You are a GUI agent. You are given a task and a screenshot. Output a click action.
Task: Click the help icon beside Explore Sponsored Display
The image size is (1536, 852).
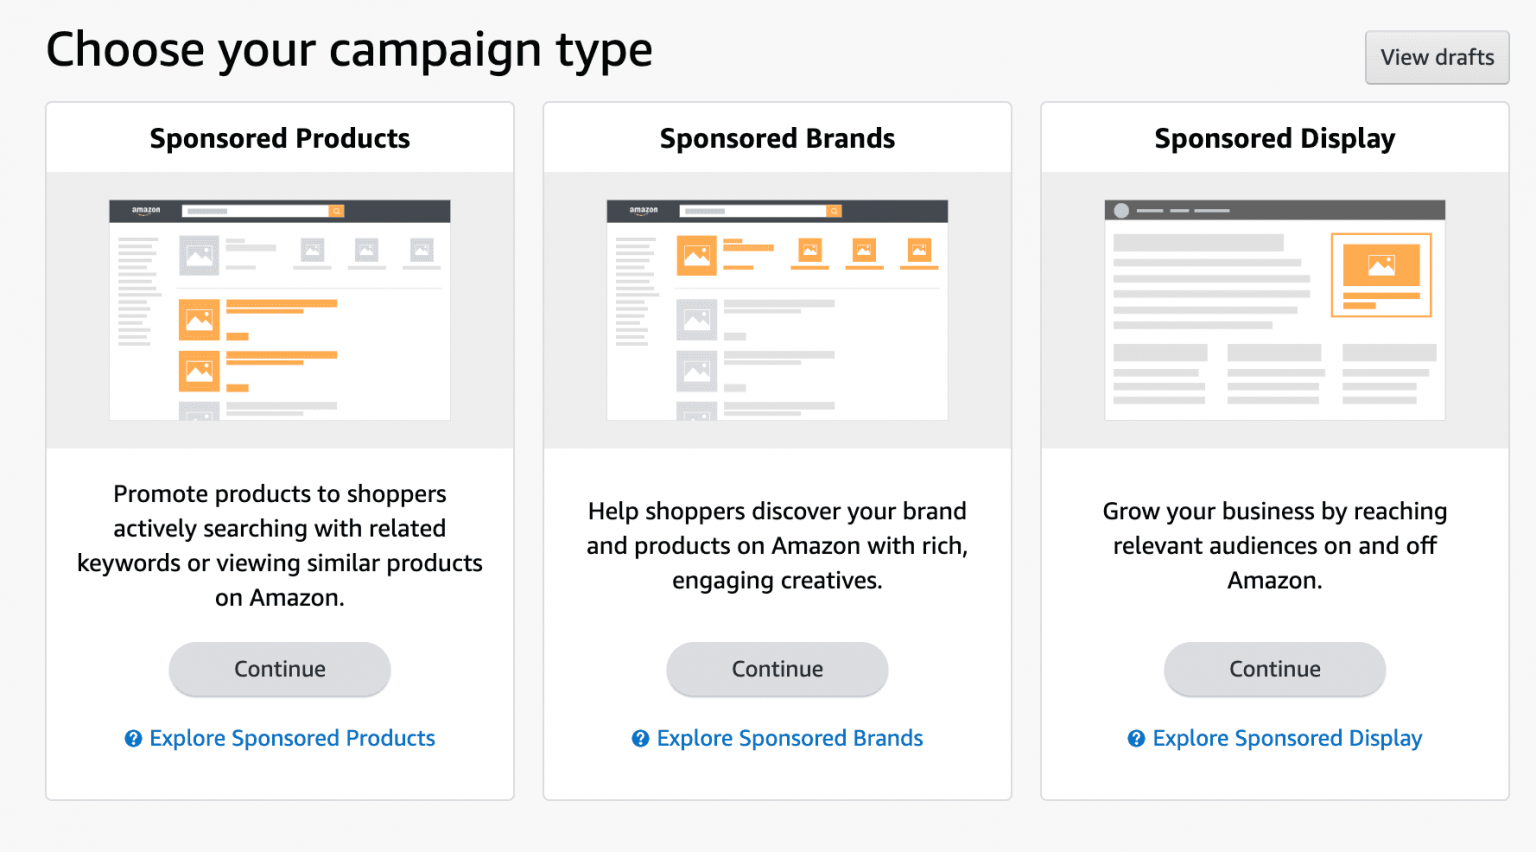(x=1136, y=738)
